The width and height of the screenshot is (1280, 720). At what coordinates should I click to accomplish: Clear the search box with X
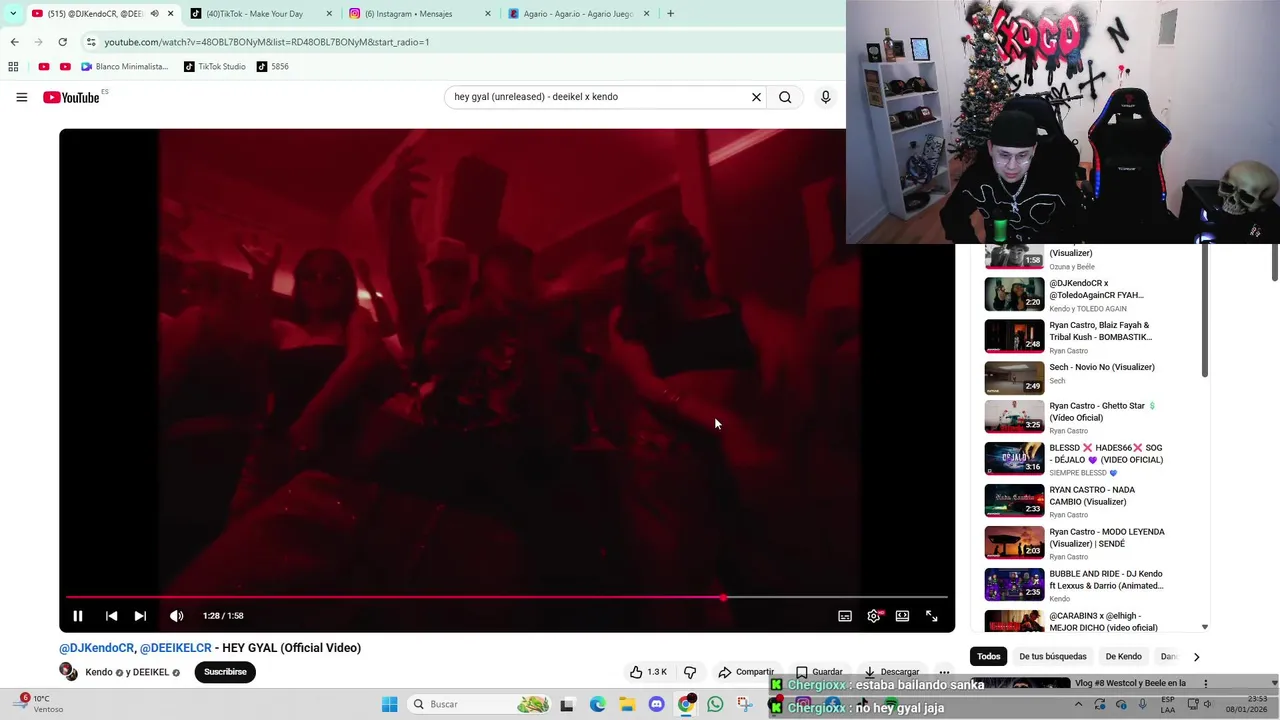(756, 97)
